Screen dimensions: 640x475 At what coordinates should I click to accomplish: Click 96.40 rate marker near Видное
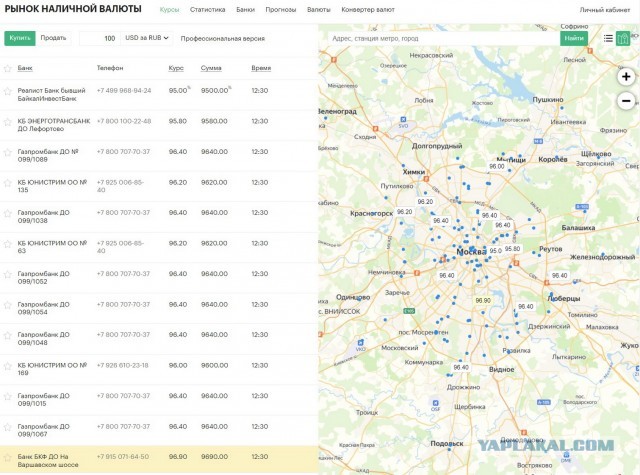click(461, 367)
